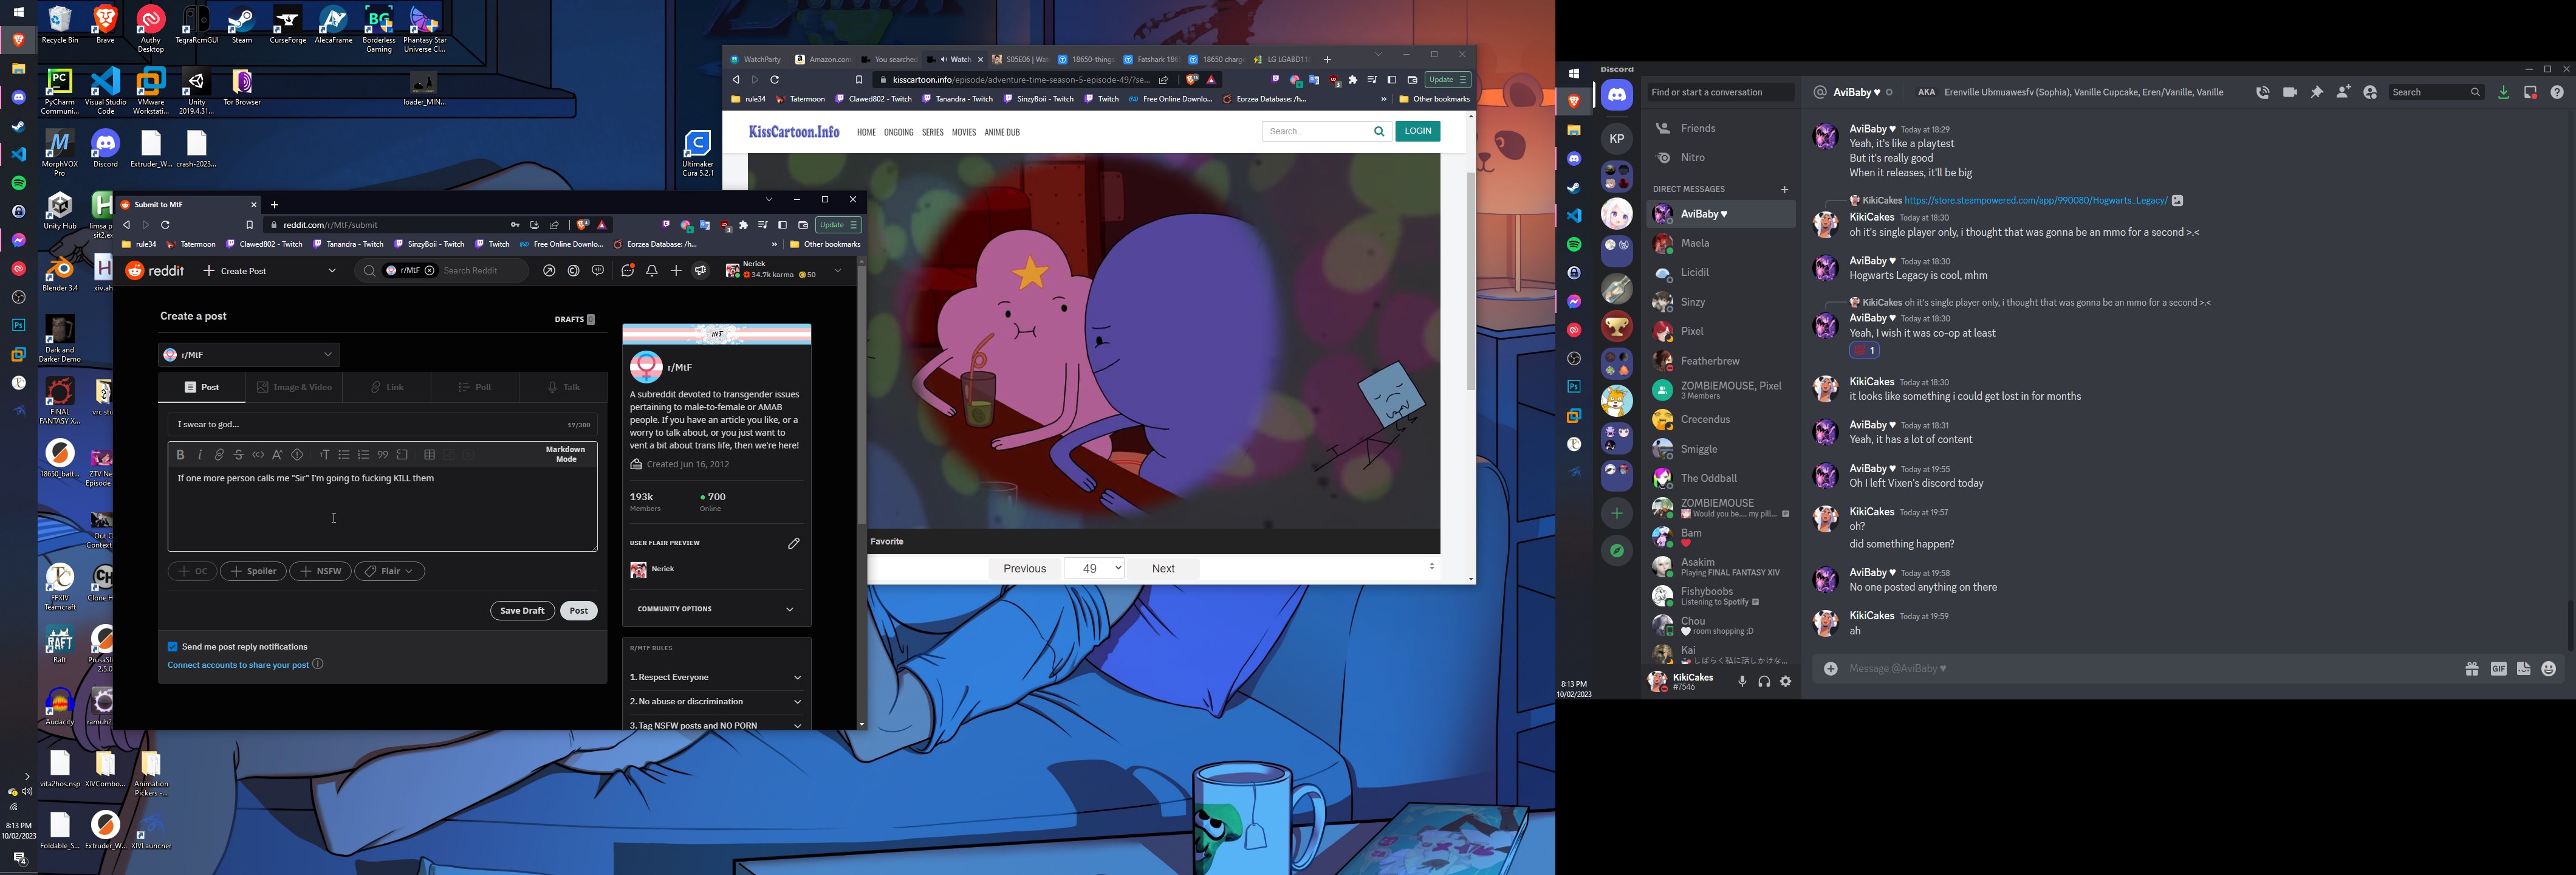Insert a table in Reddit post editor
Image resolution: width=2576 pixels, height=875 pixels.
pos(430,455)
